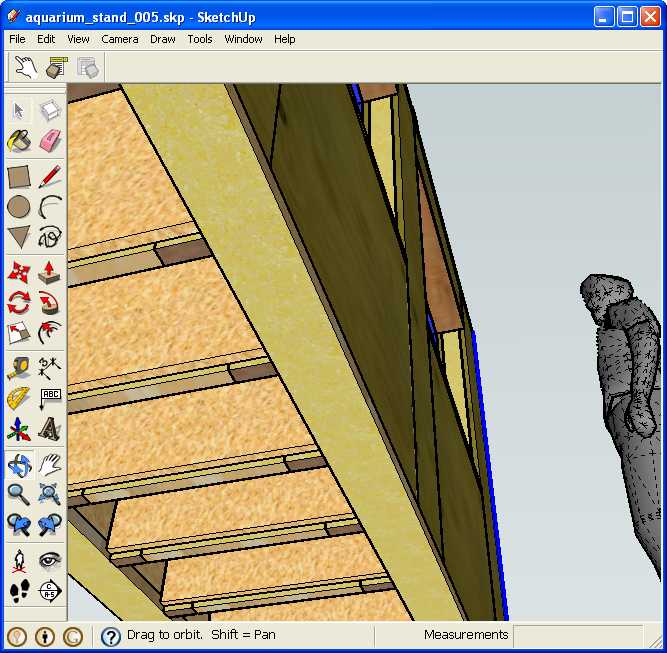Activate the Position Camera tool

[19, 561]
